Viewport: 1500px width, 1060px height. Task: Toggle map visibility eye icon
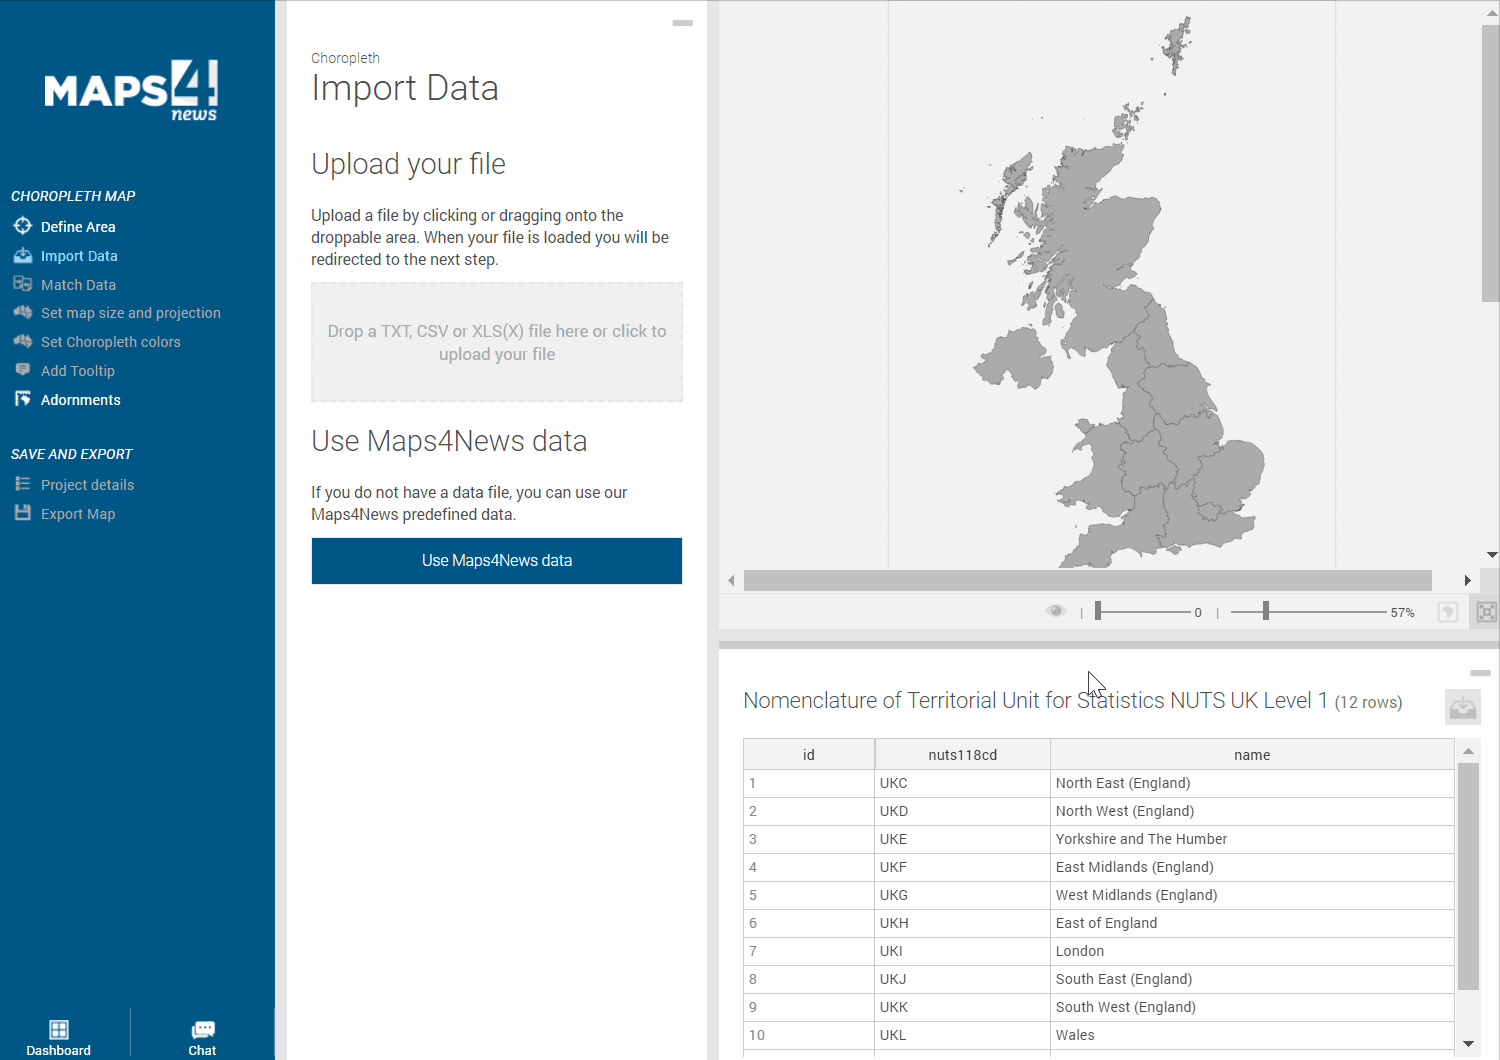(x=1056, y=611)
